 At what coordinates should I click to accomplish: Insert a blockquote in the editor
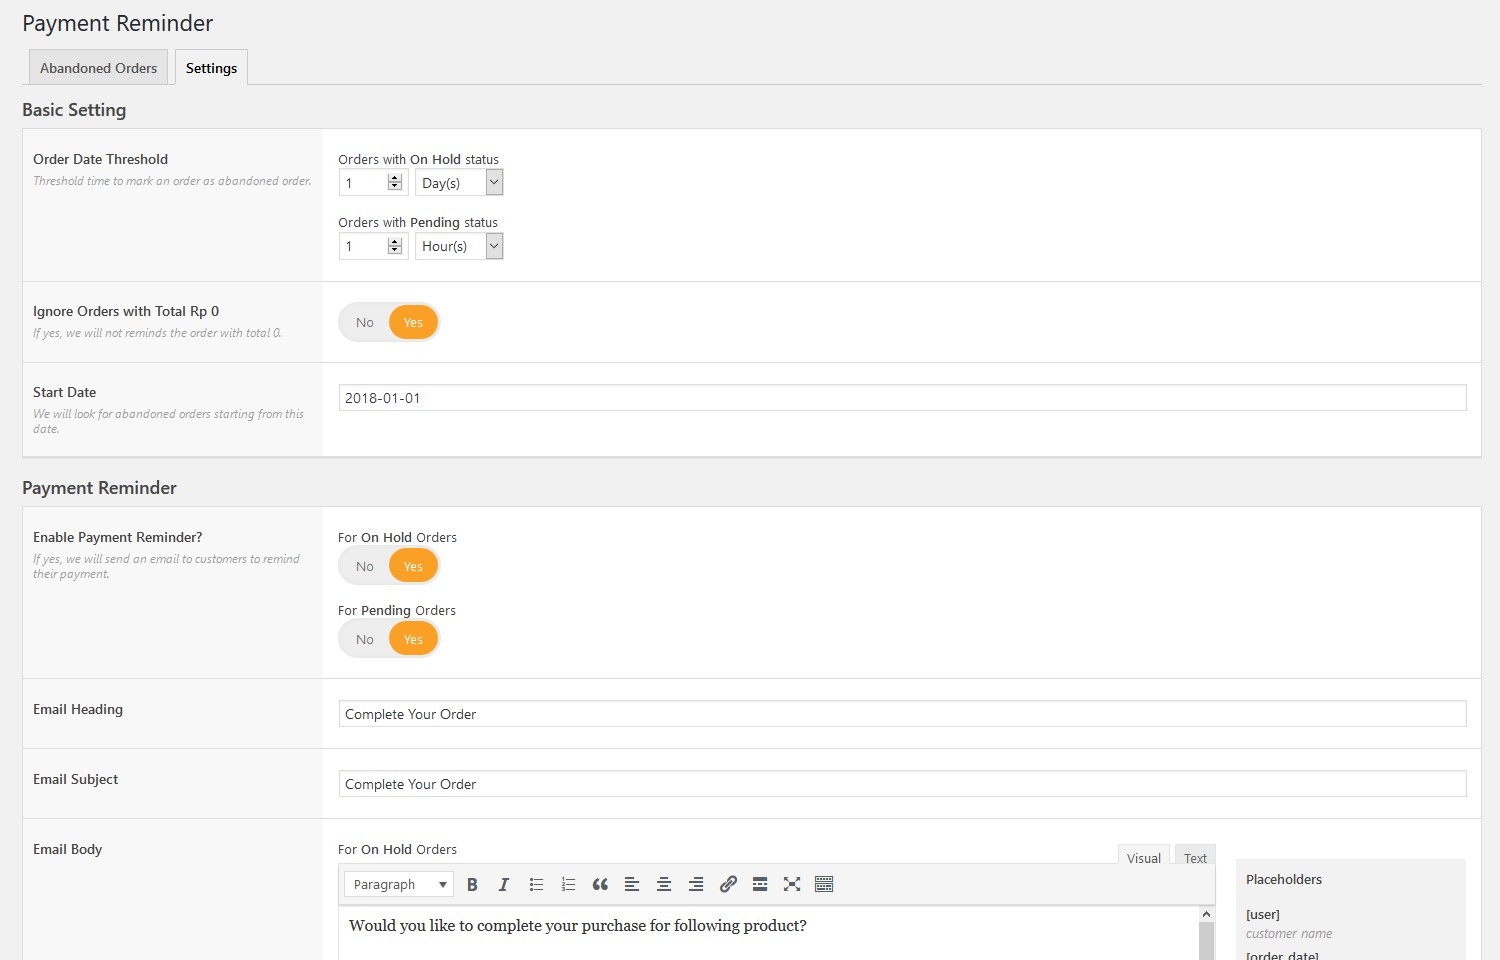point(600,884)
